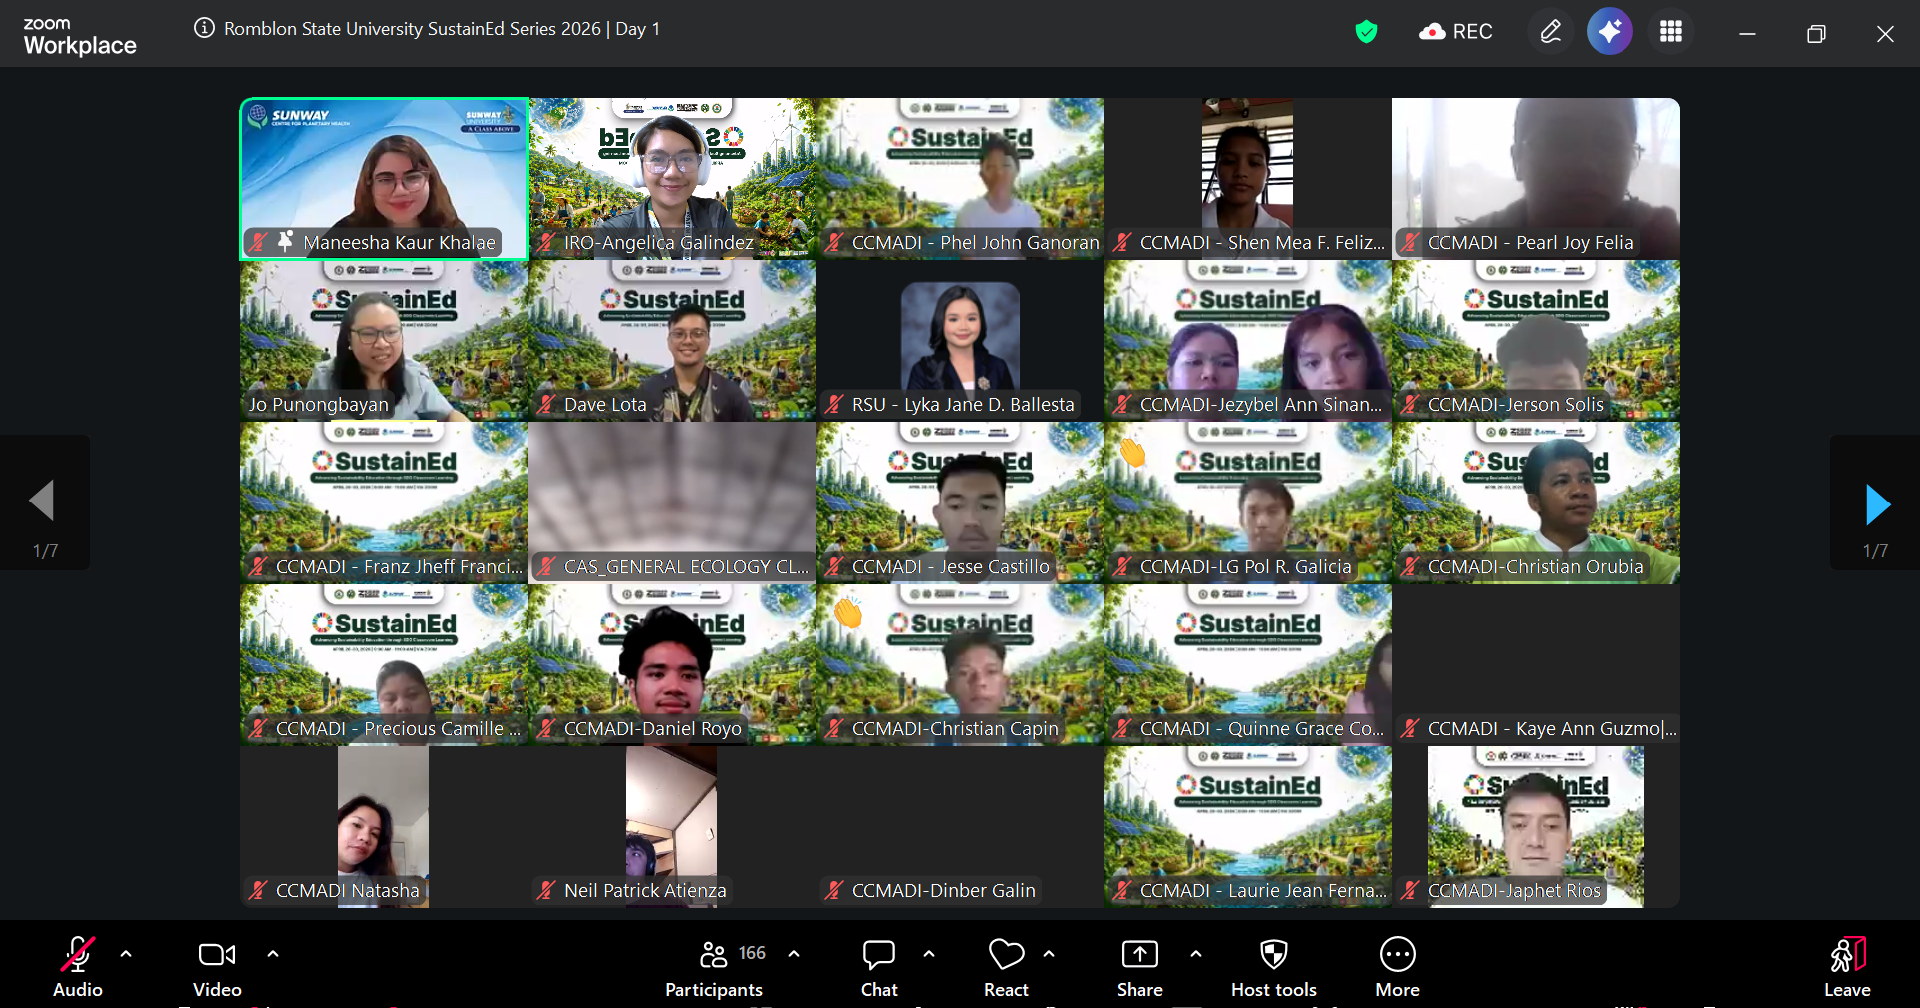The height and width of the screenshot is (1008, 1920).
Task: Open the view layout grid icon
Action: 1670,32
